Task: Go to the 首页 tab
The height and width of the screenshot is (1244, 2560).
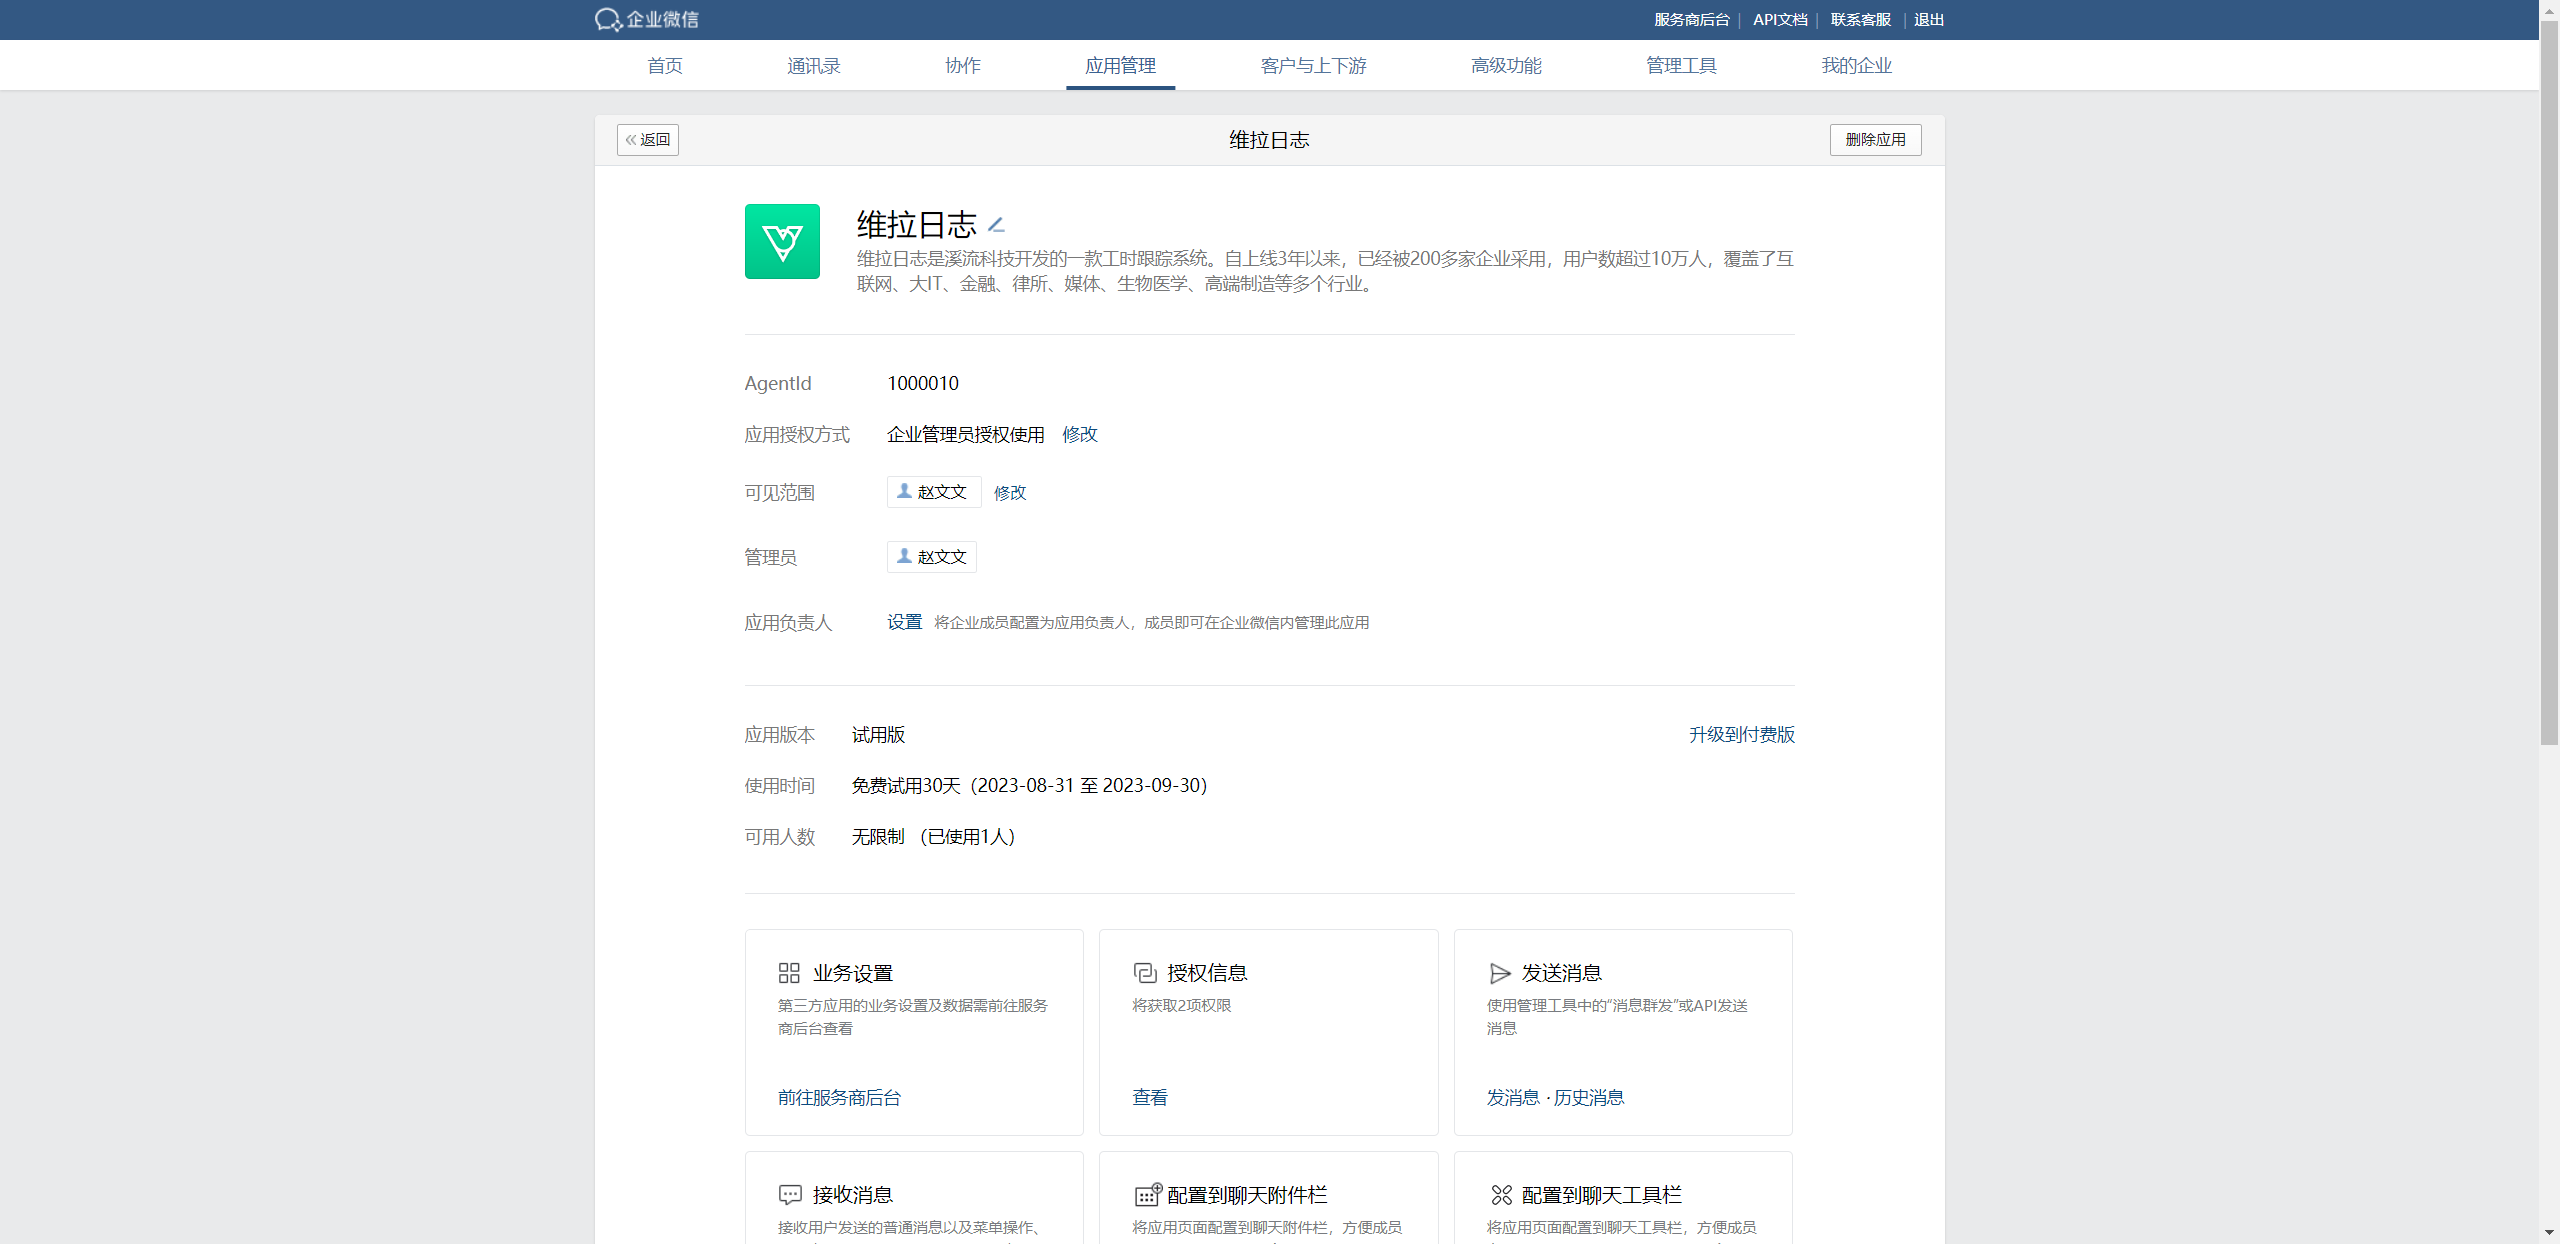Action: tap(665, 65)
